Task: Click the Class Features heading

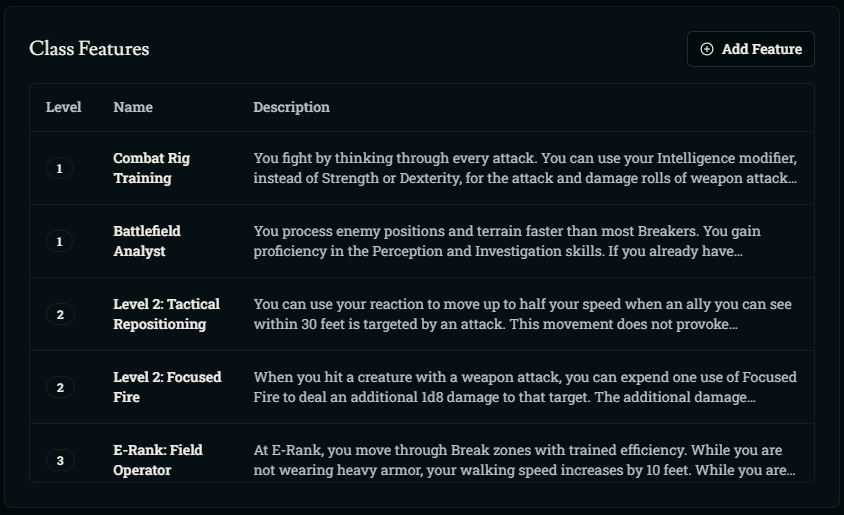Action: pos(89,48)
